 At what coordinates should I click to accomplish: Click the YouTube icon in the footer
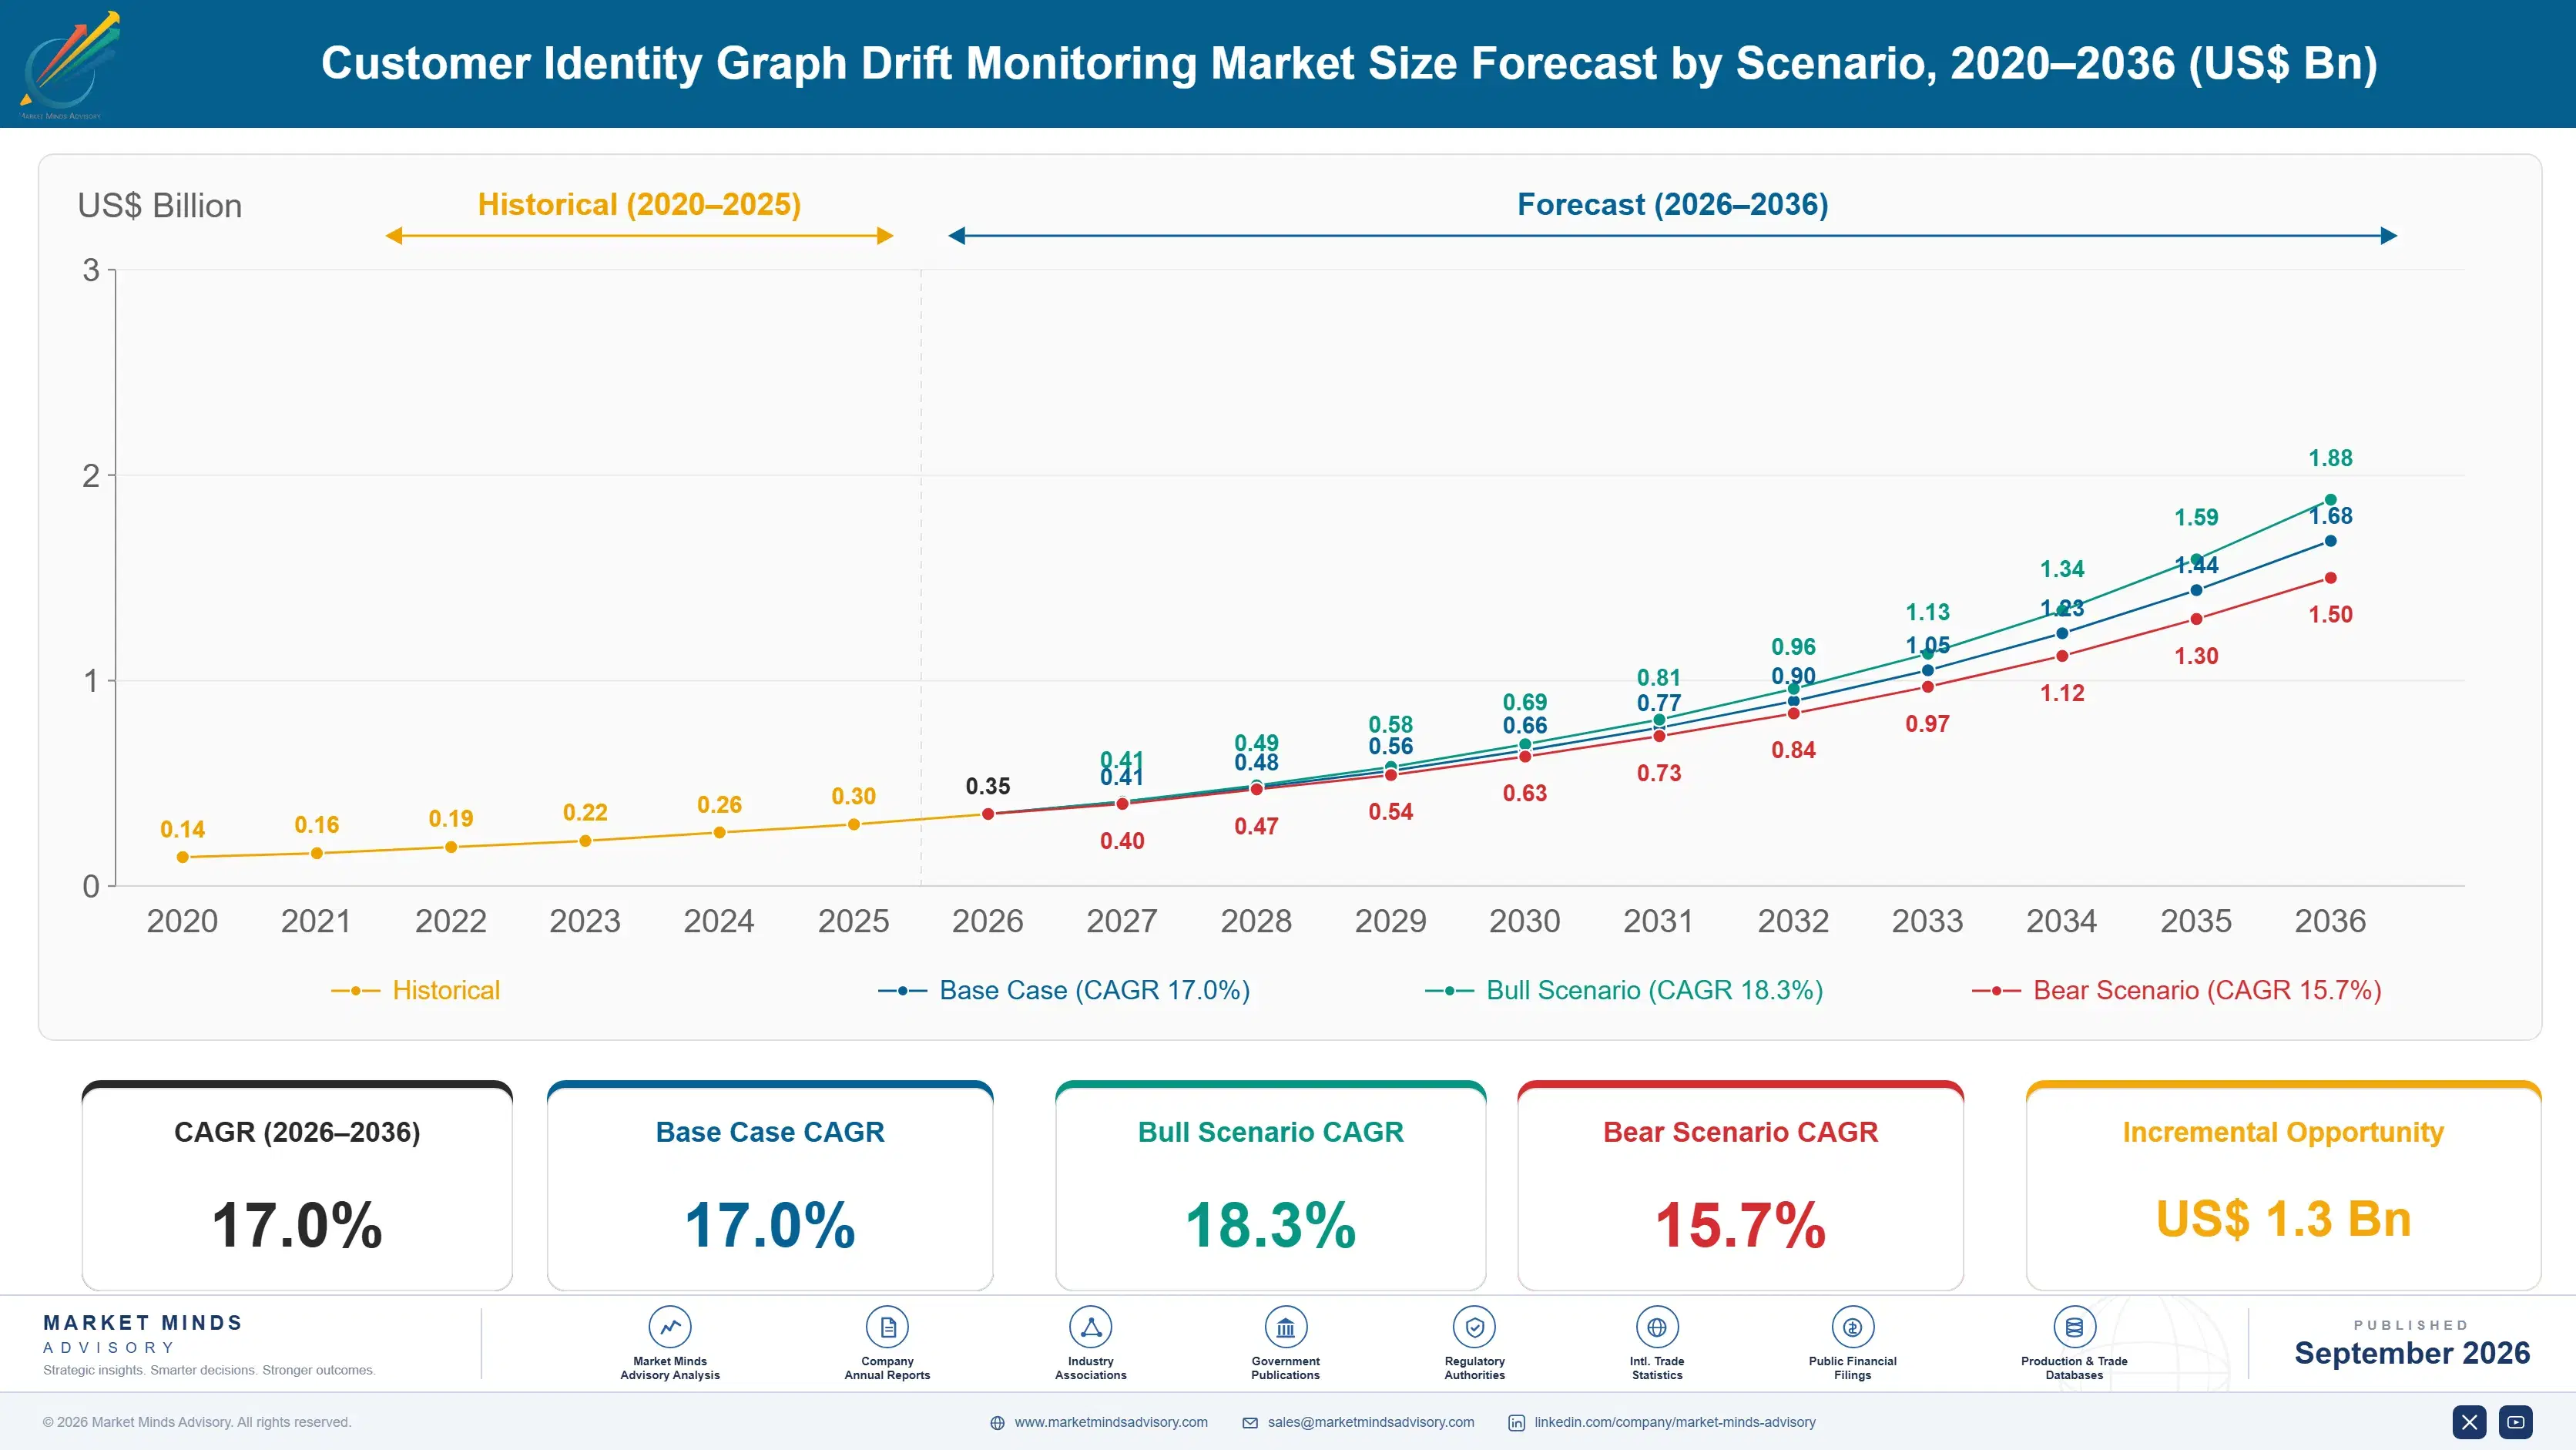click(x=2516, y=1422)
